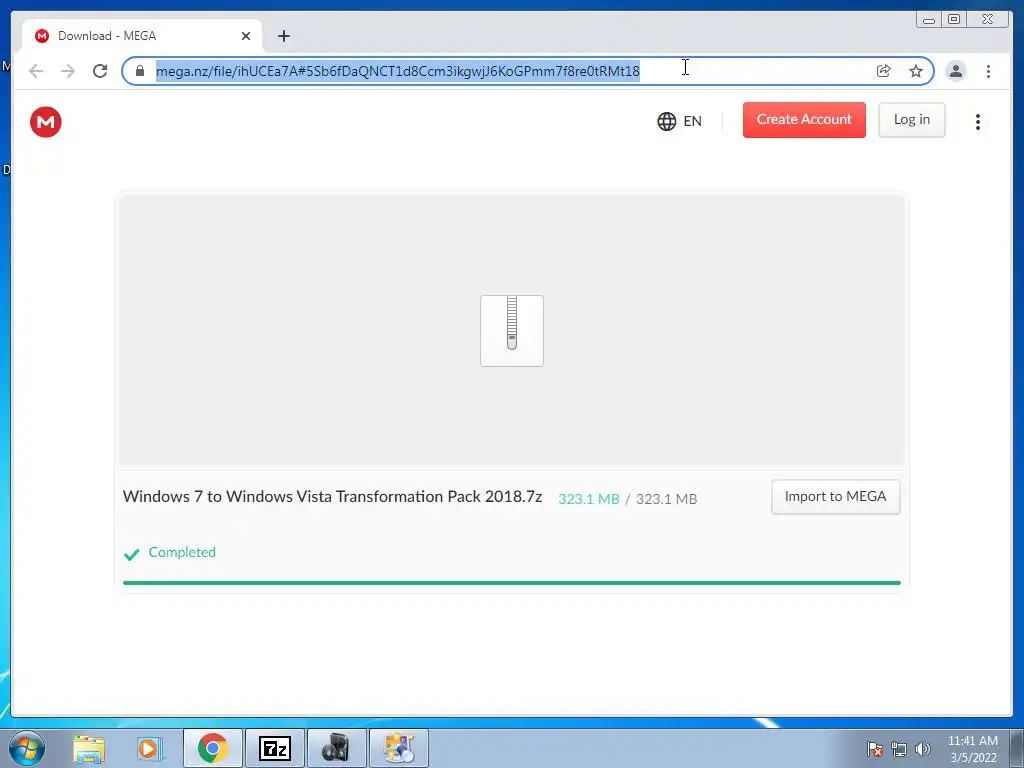Click the Completed status text
This screenshot has height=768, width=1024.
tap(182, 552)
